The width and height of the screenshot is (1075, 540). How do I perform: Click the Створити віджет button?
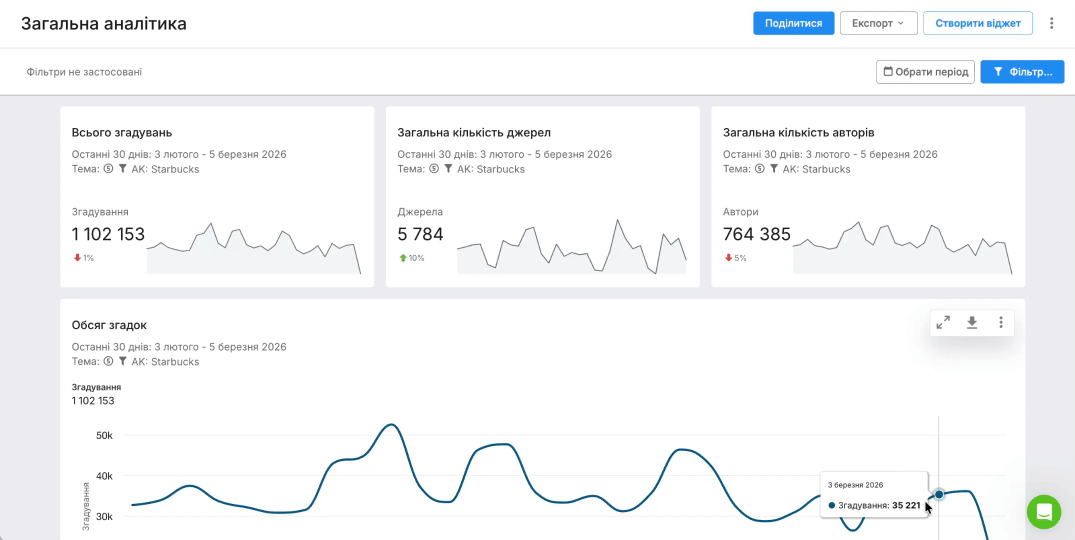pyautogui.click(x=977, y=23)
